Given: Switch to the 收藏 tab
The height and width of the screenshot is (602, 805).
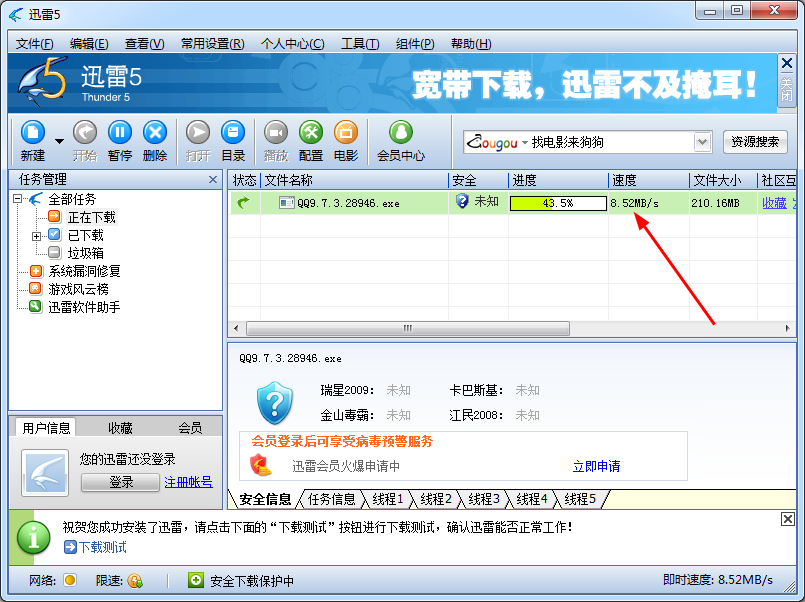Looking at the screenshot, I should pyautogui.click(x=121, y=428).
